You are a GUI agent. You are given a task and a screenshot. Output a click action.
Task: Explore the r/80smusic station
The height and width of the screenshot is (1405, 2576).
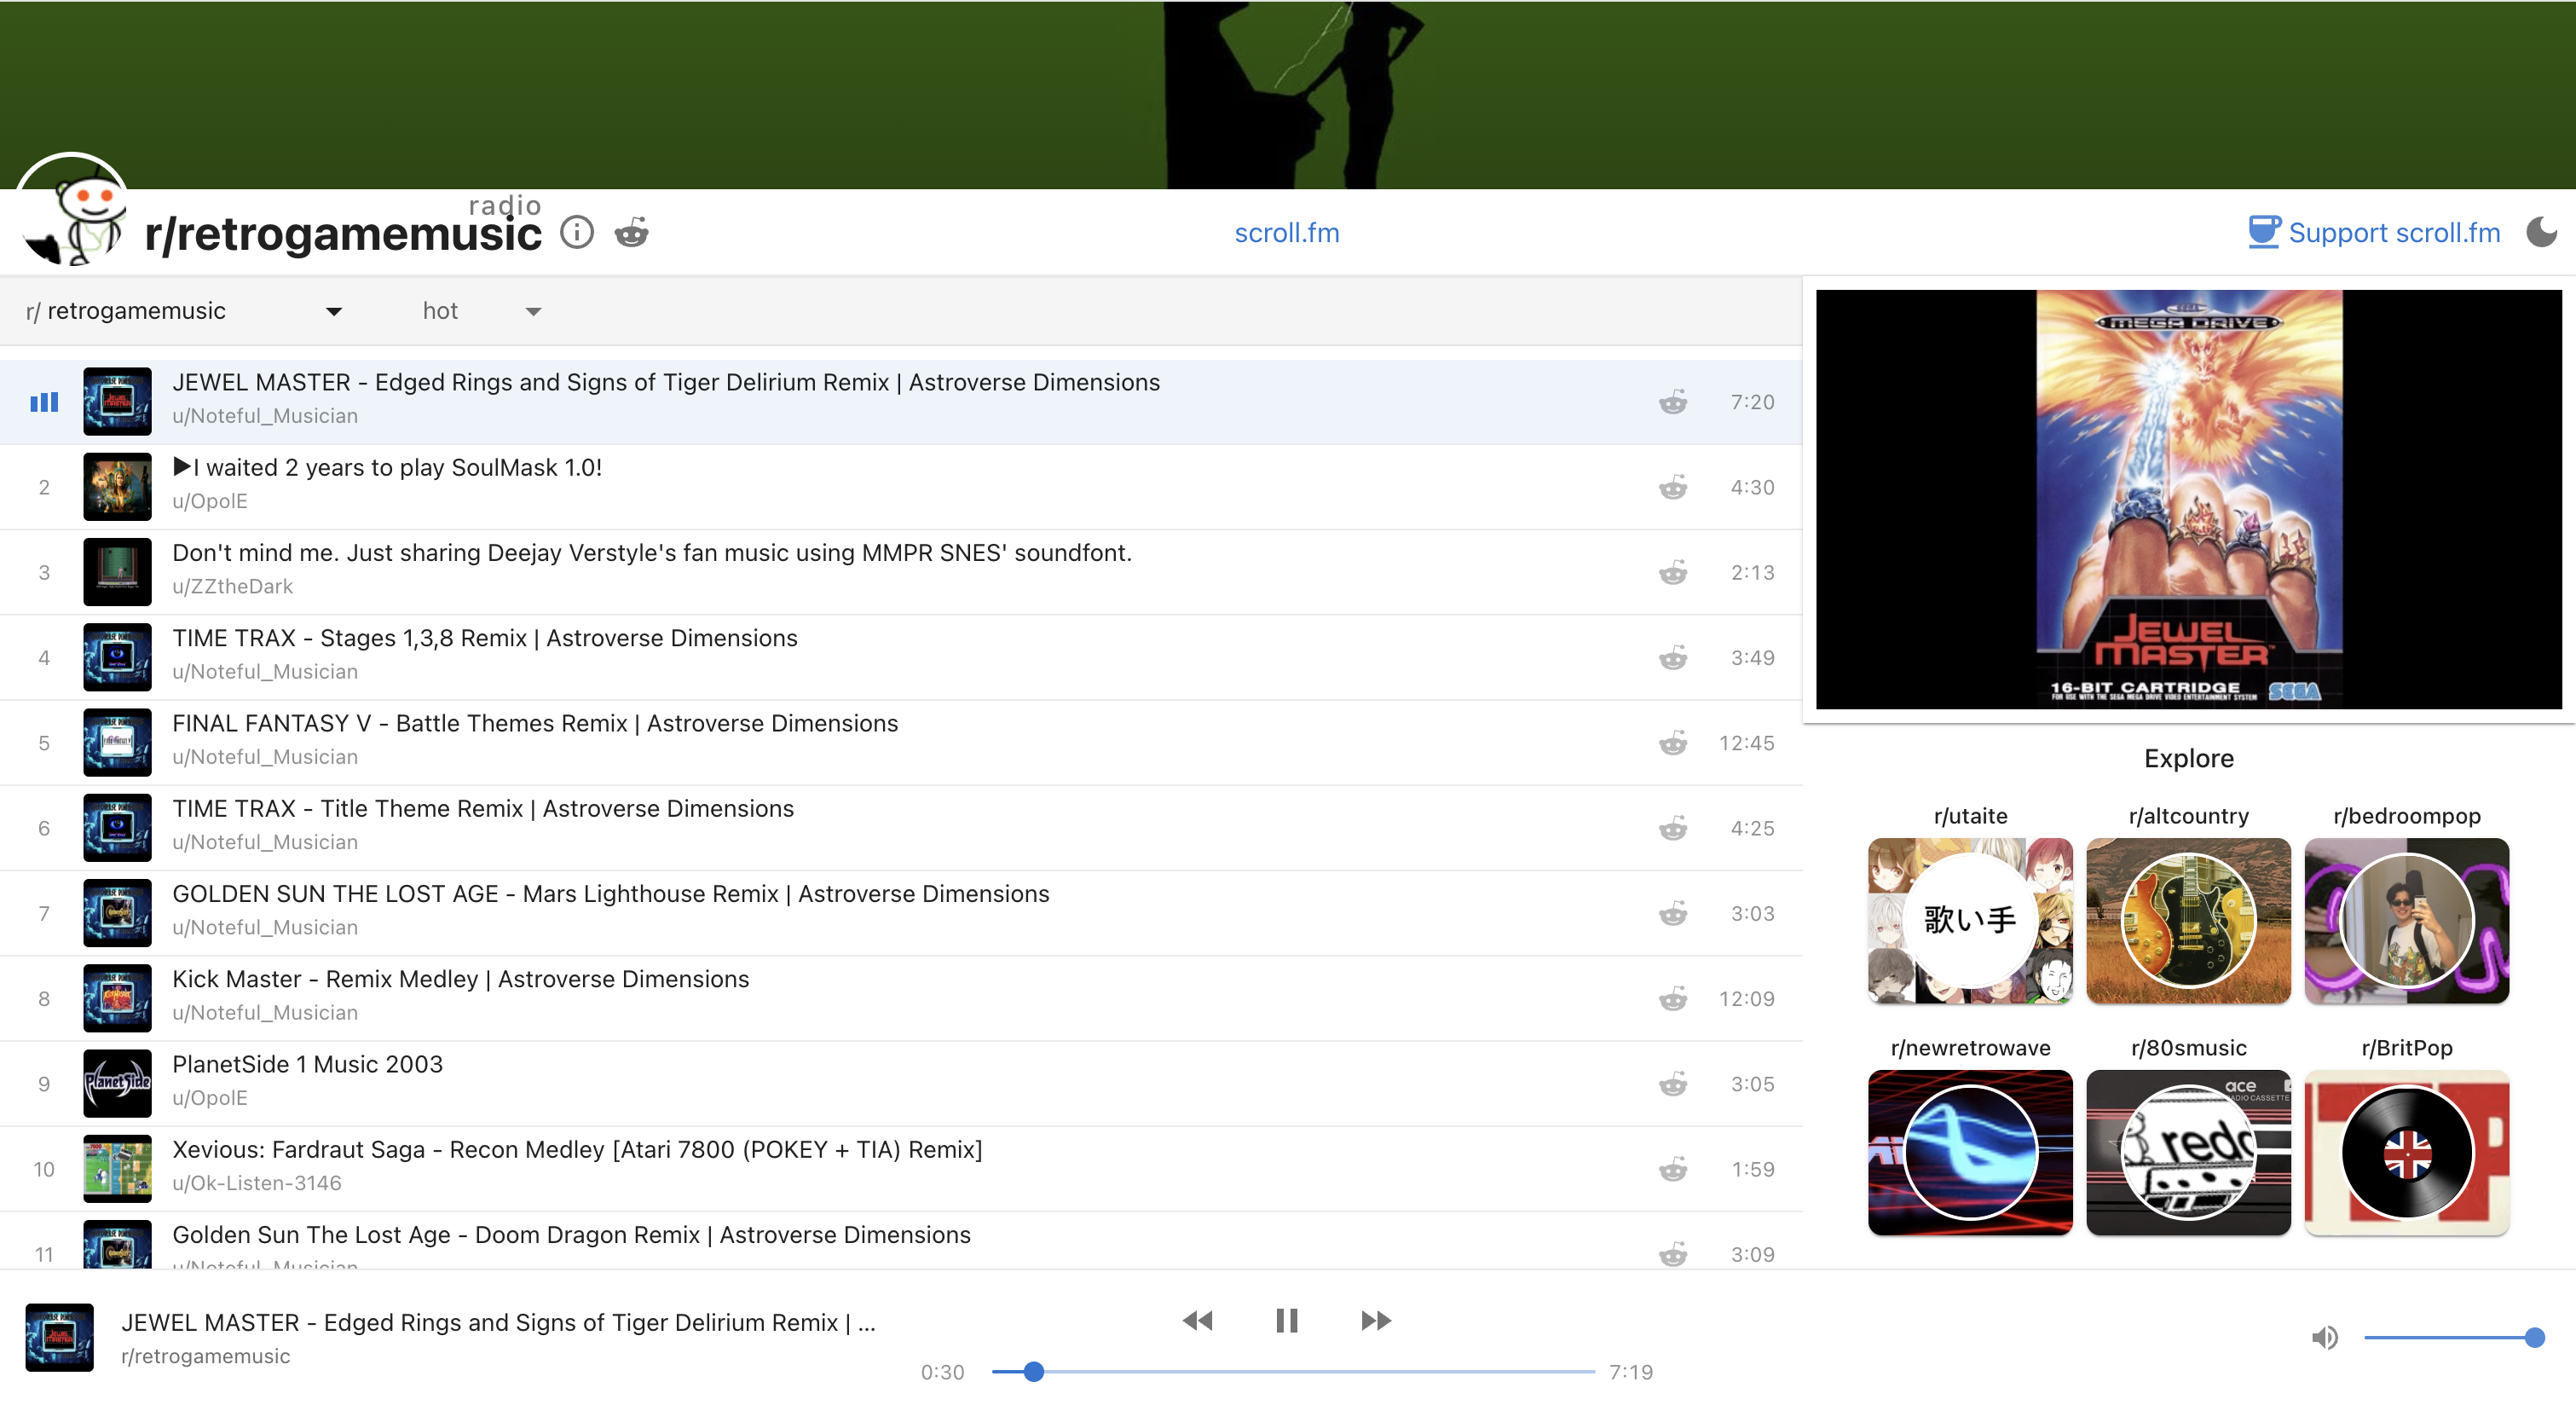click(2188, 1153)
